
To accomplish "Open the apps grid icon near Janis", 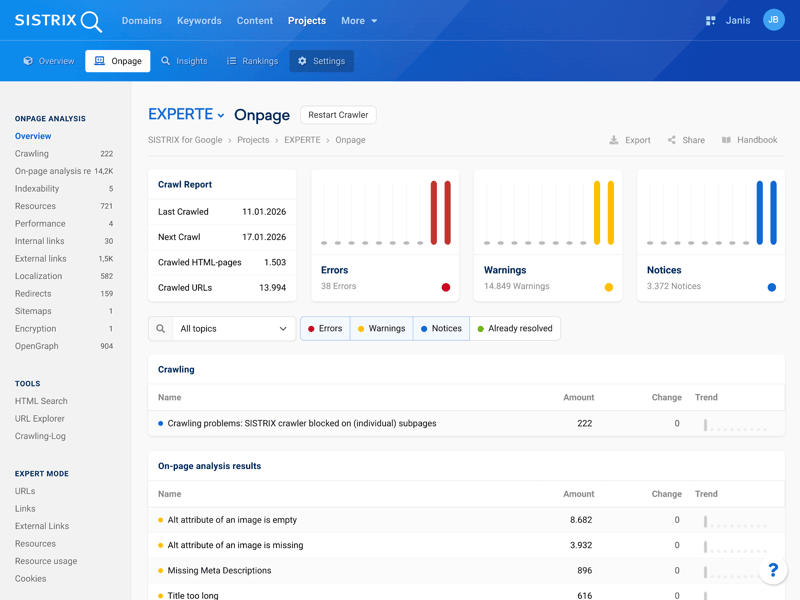I will (x=710, y=21).
